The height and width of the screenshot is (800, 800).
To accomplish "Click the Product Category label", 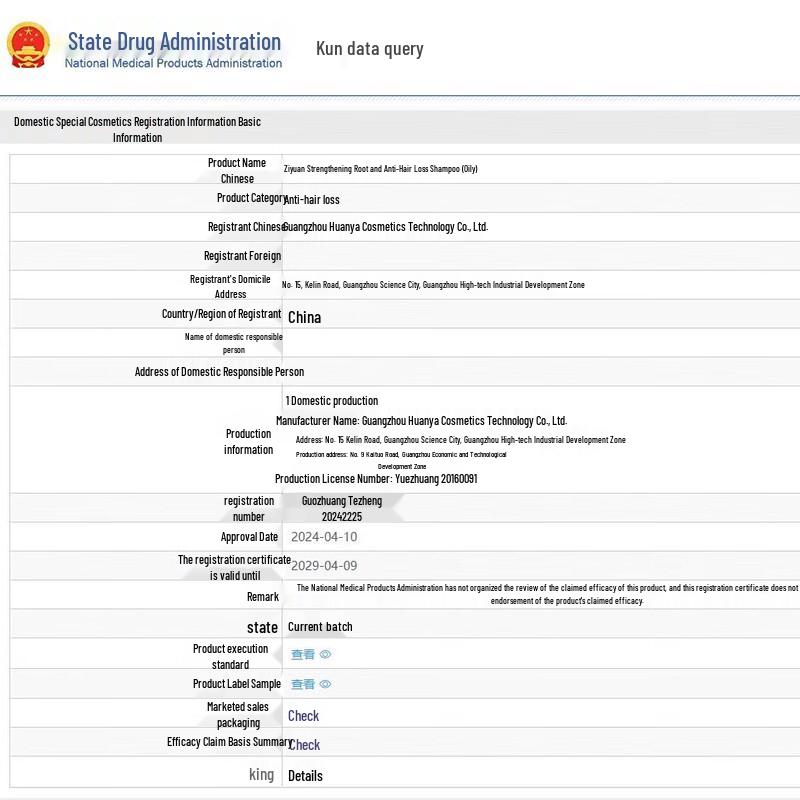I will (x=251, y=198).
